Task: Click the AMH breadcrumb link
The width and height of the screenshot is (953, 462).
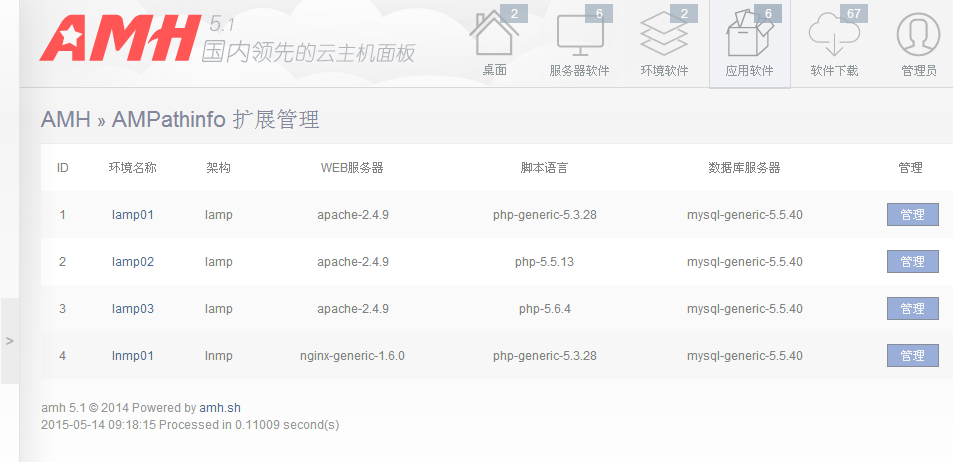Action: 65,121
